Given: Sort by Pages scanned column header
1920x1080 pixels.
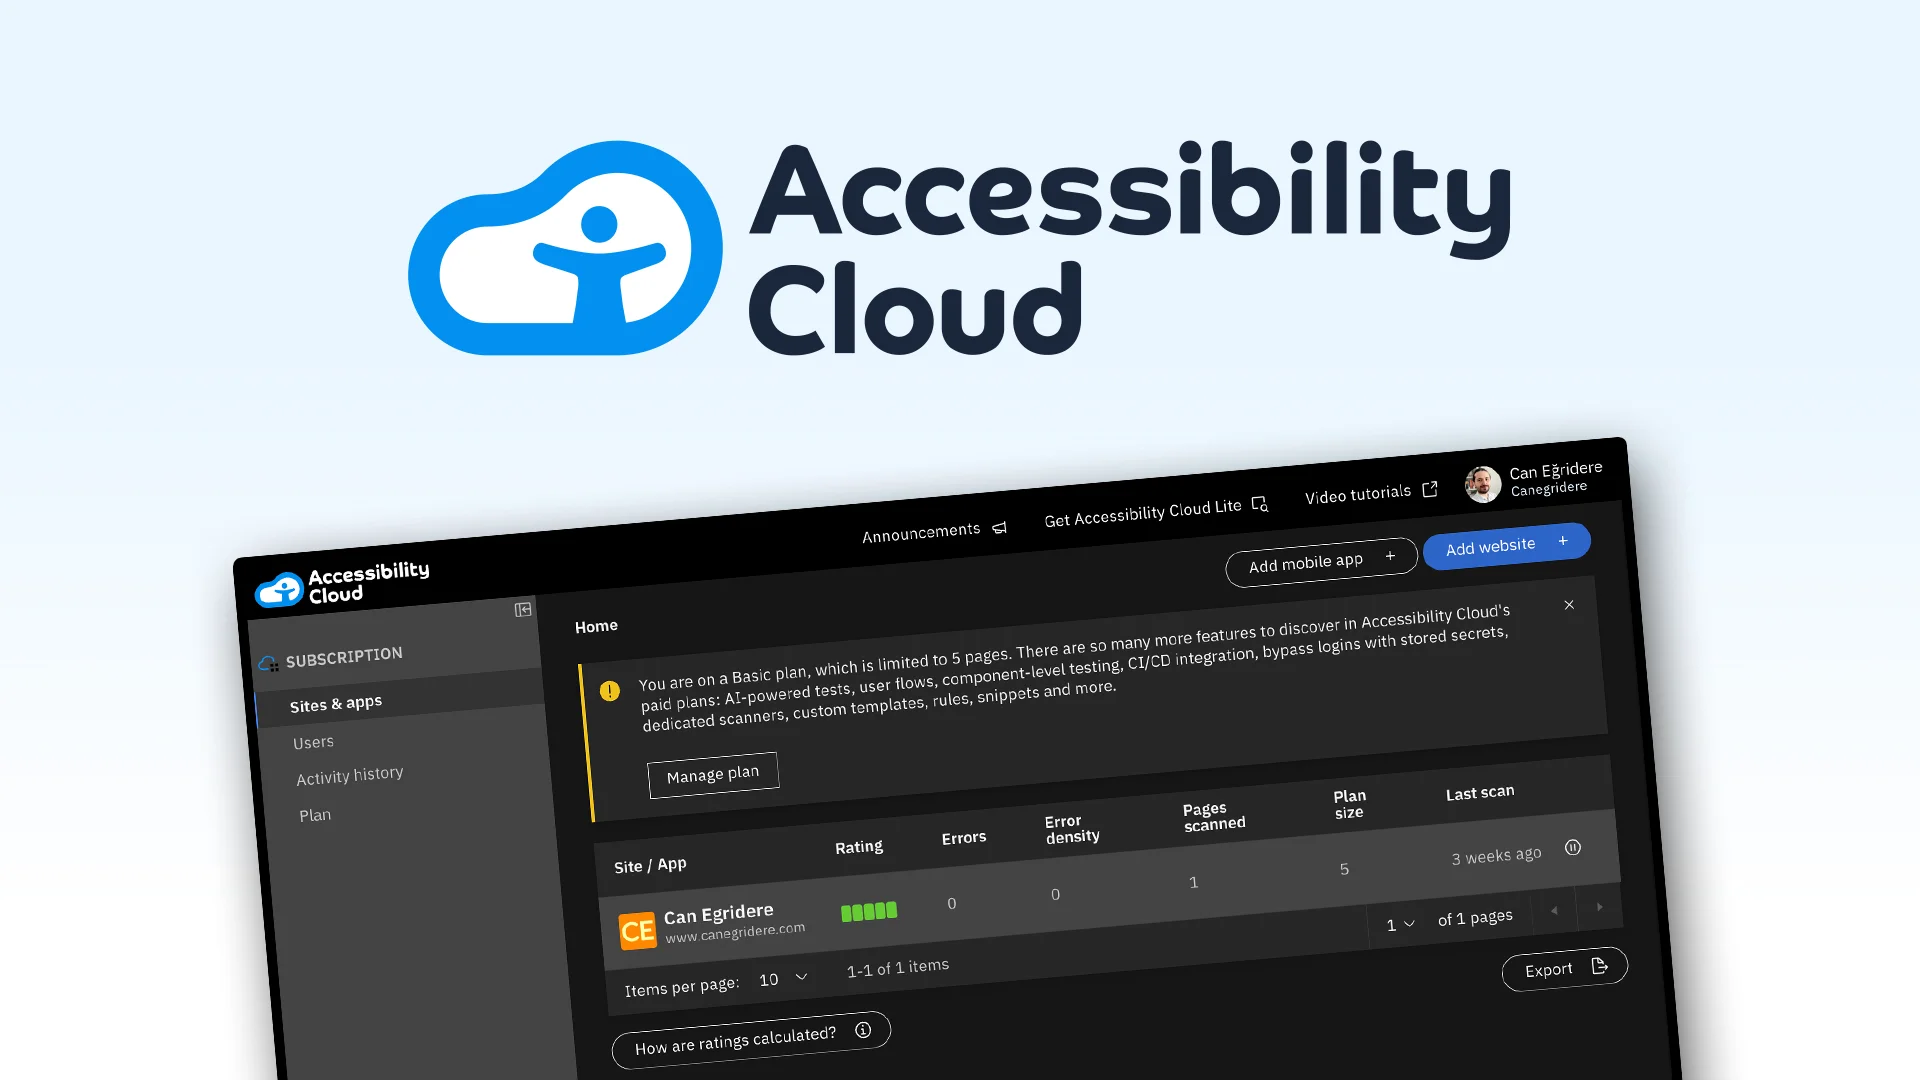Looking at the screenshot, I should 1214,817.
